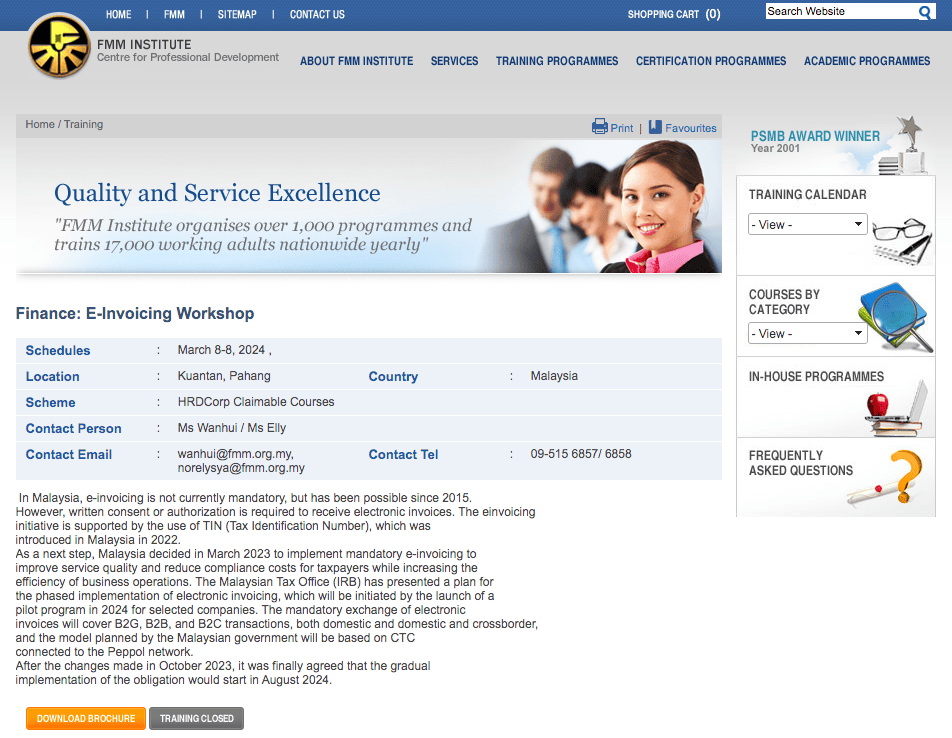
Task: Click the 'Centre for Professional Development' tagline
Action: tap(188, 58)
